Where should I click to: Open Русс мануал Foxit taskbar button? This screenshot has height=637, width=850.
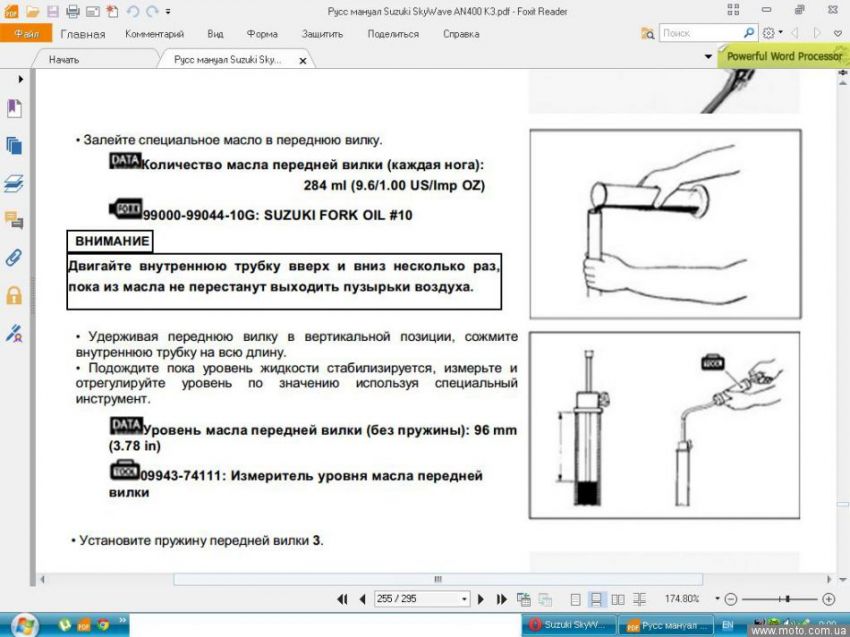click(665, 625)
